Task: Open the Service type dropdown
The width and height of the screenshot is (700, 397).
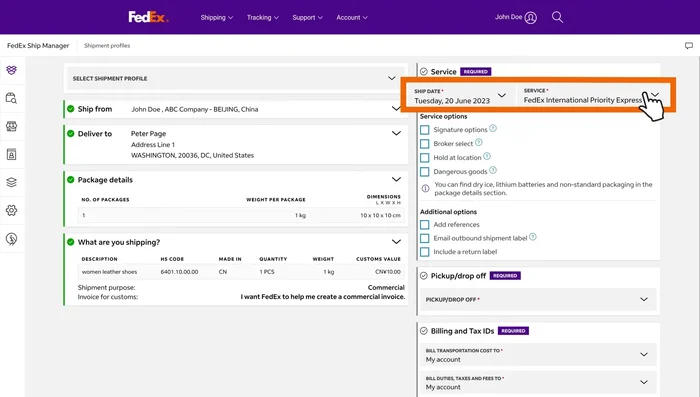Action: coord(592,96)
